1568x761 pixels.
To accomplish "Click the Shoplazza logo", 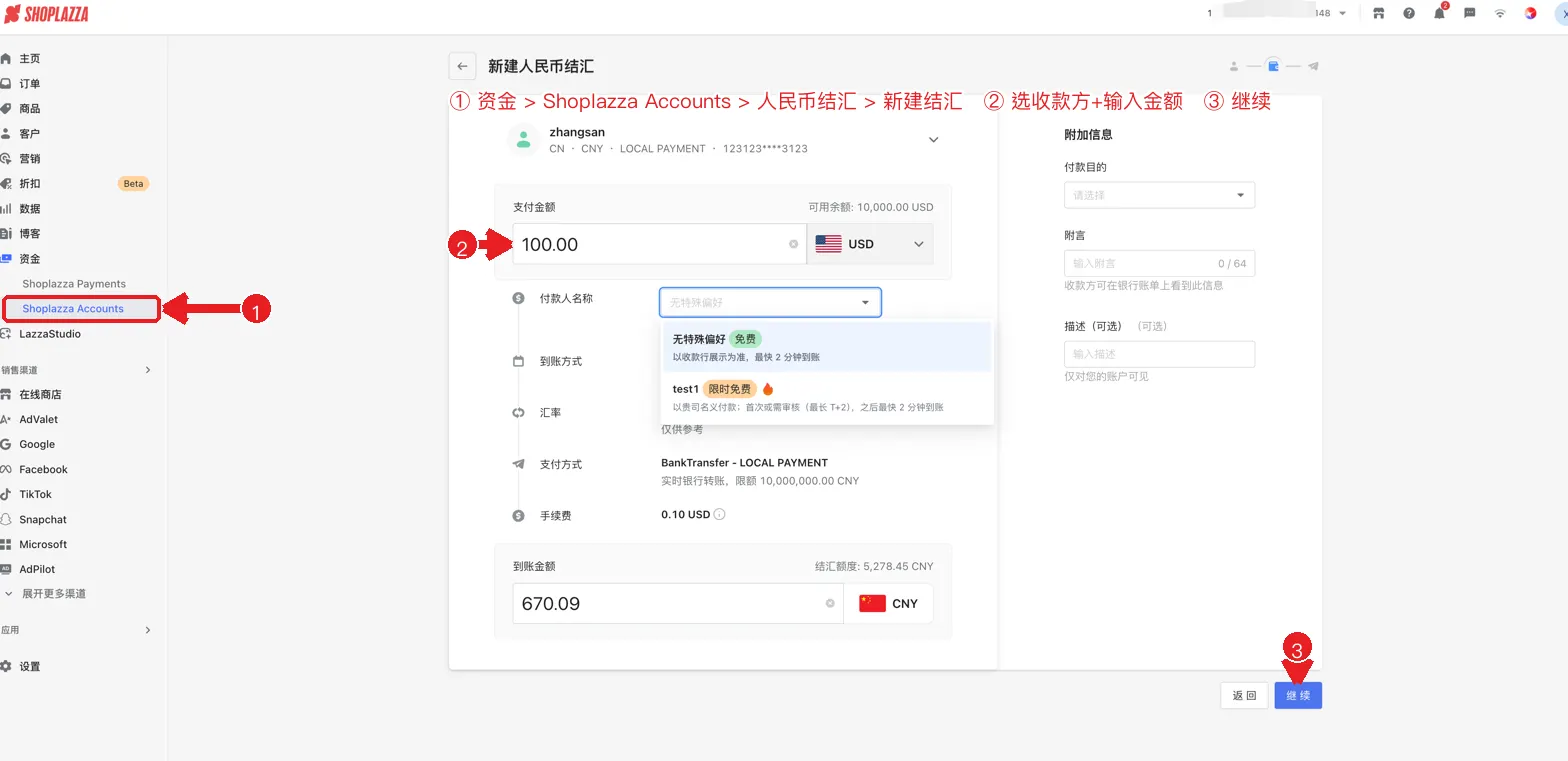I will [x=46, y=14].
